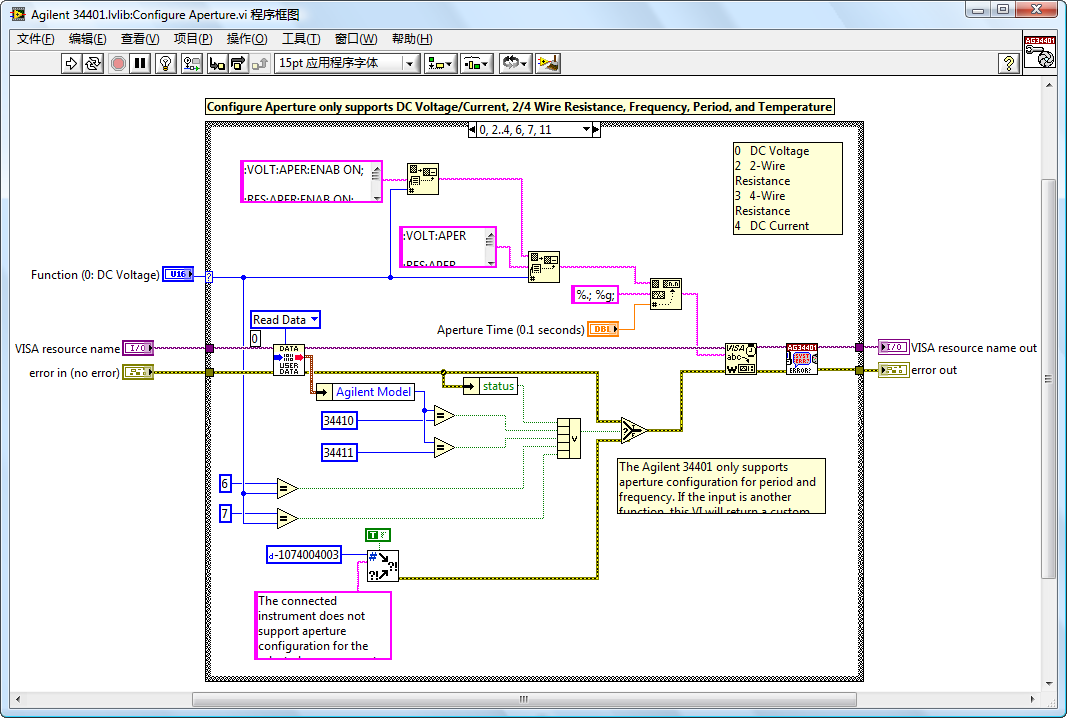The image size is (1067, 718).
Task: Click the Step Over button
Action: point(238,63)
